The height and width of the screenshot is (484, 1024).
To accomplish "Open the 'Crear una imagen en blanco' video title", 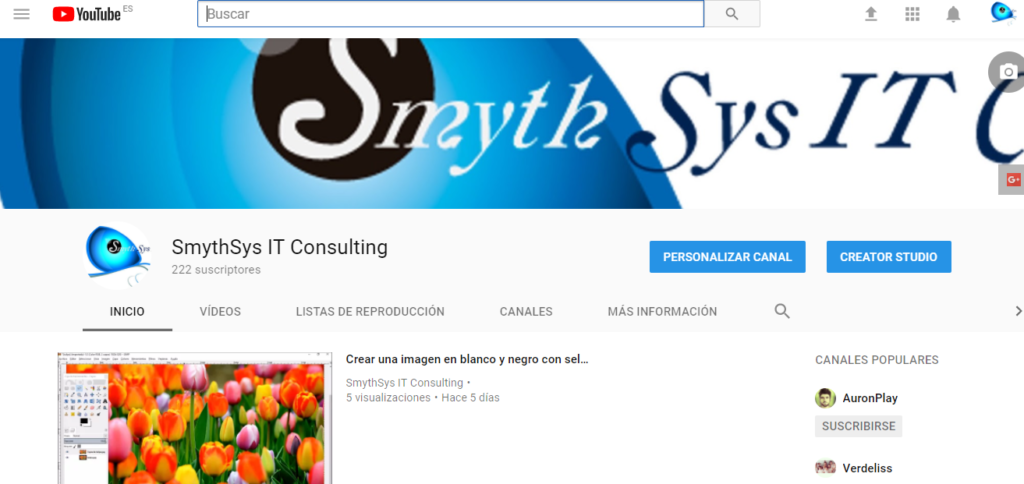I will pos(467,359).
